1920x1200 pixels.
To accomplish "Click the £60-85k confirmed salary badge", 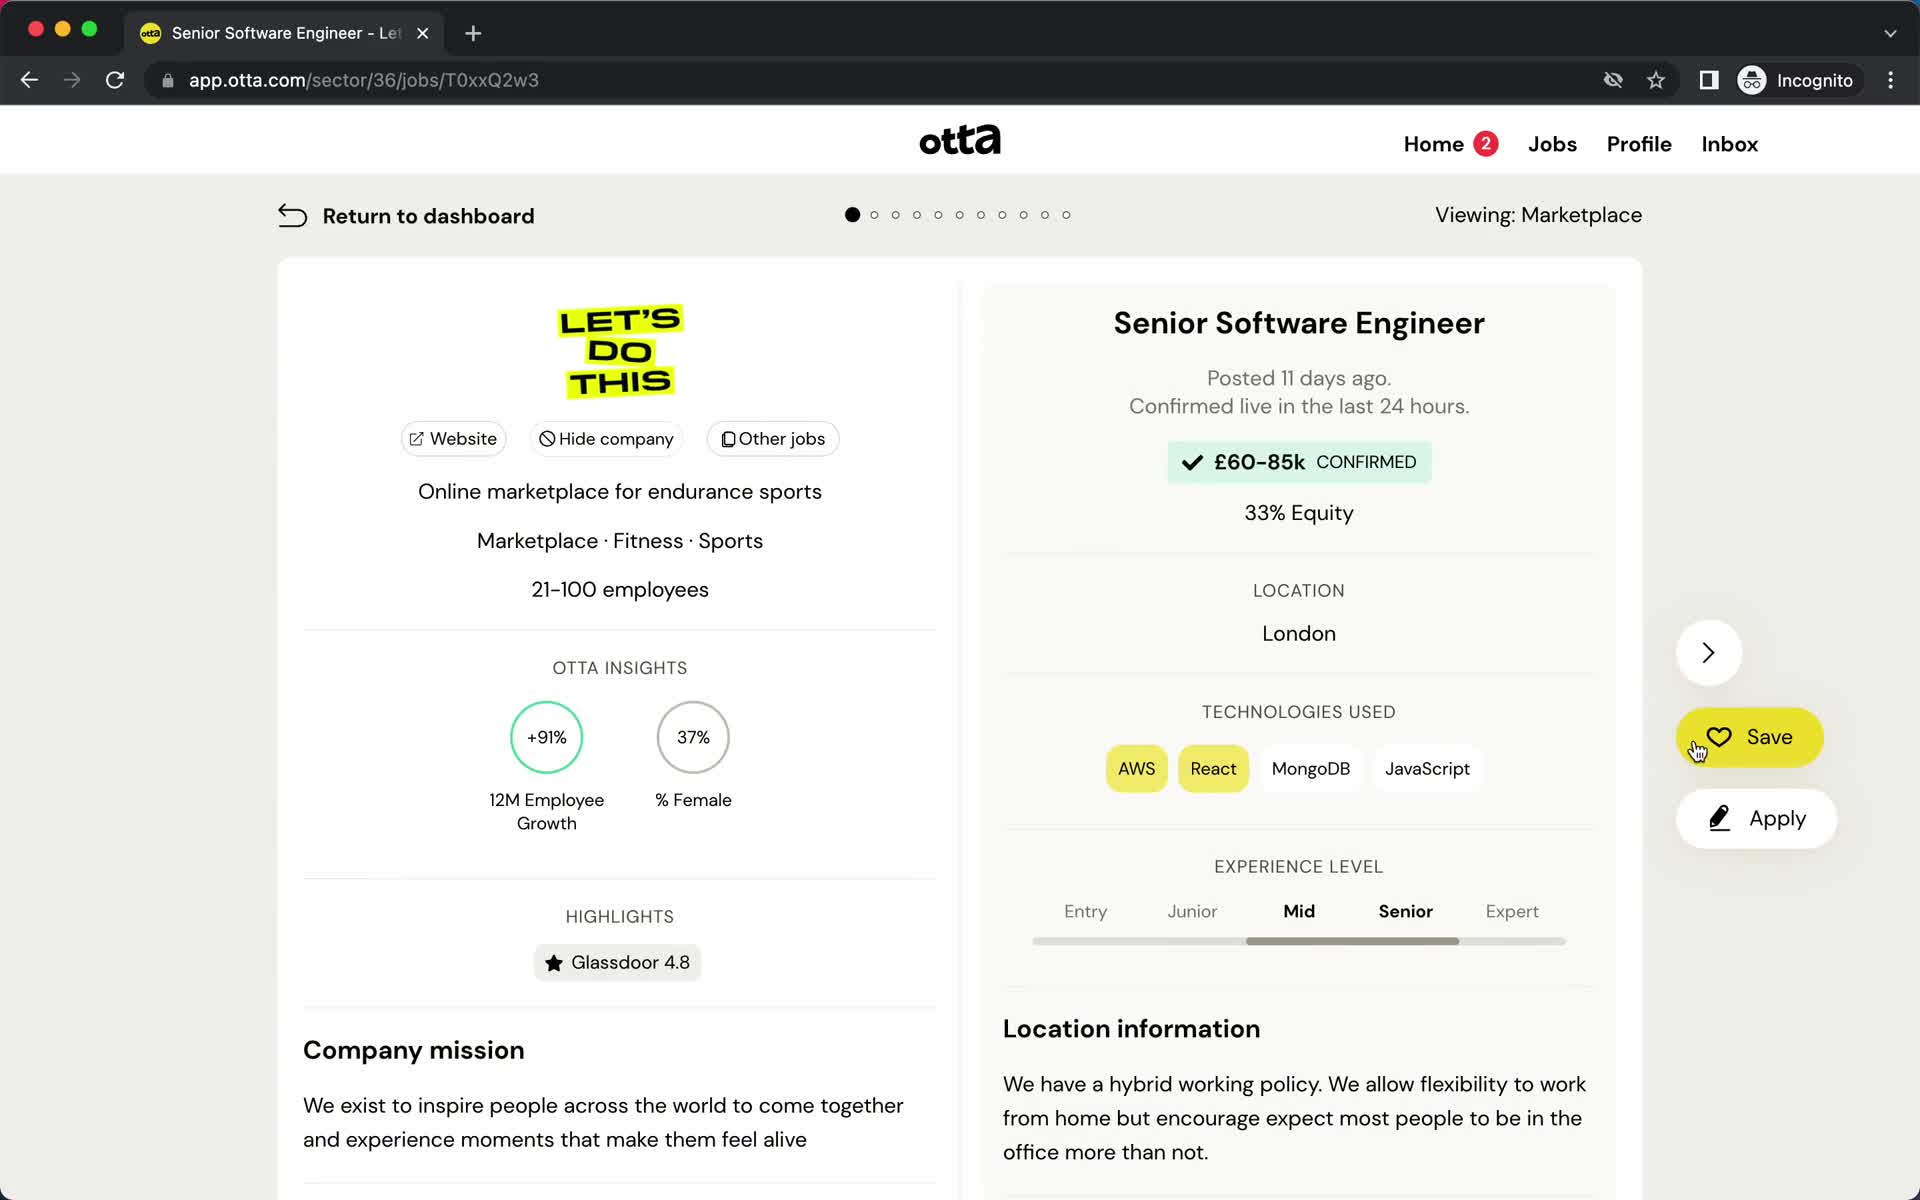I will coord(1299,462).
